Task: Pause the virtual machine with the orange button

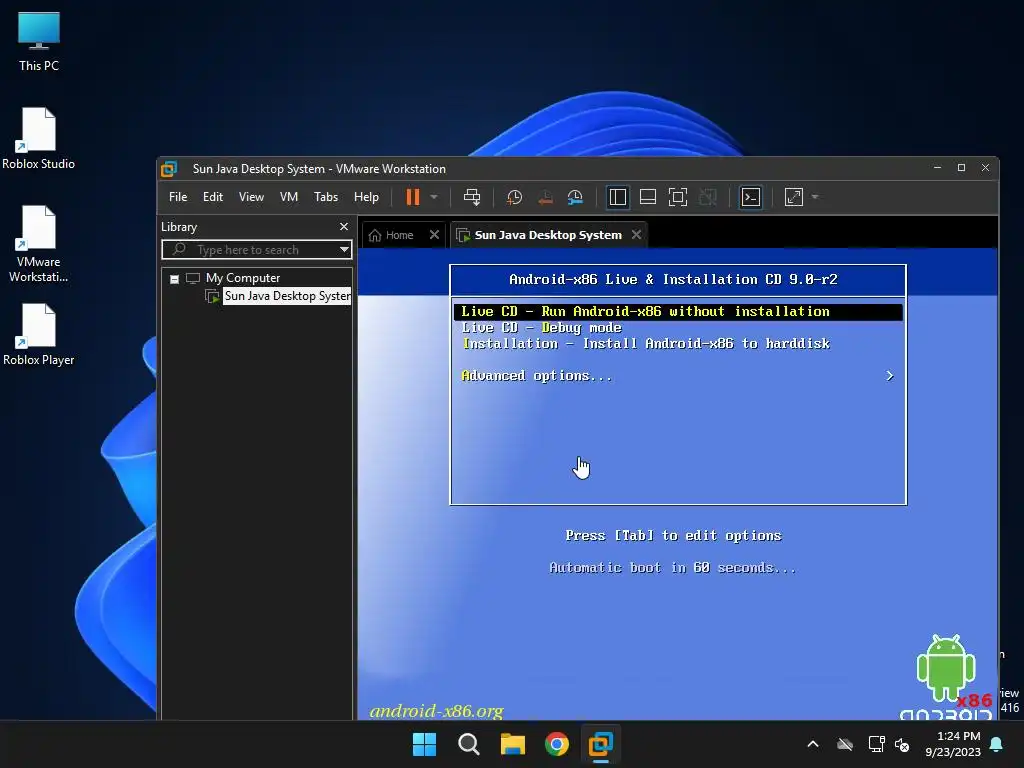Action: tap(413, 197)
